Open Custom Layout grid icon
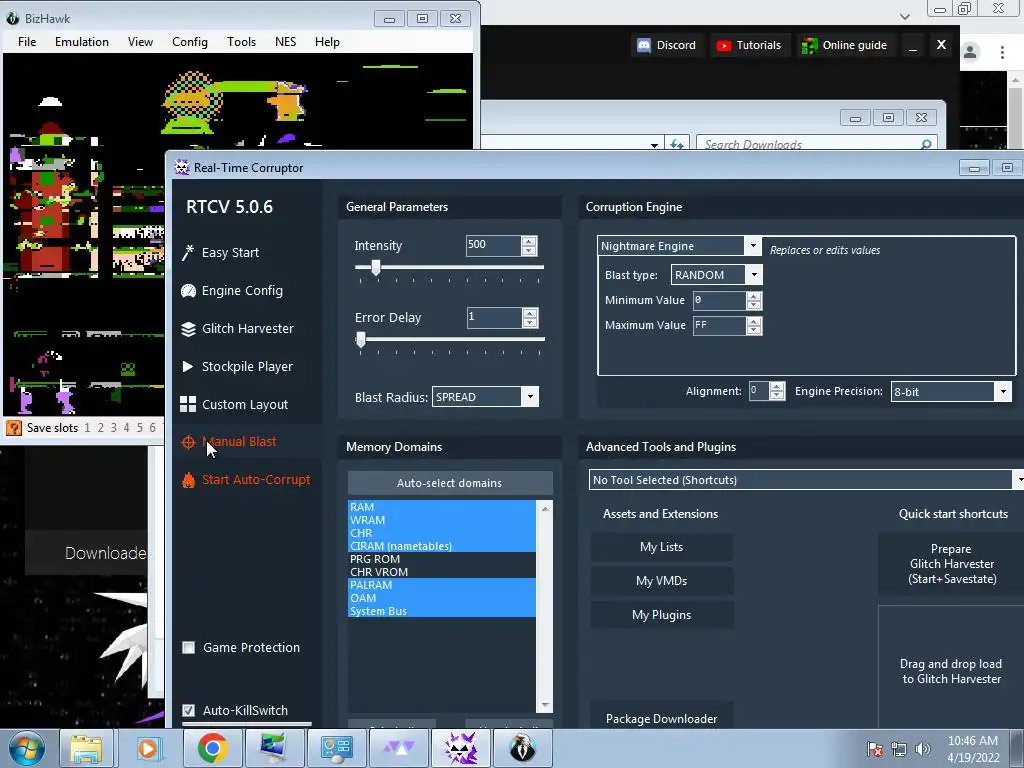1024x768 pixels. pyautogui.click(x=188, y=404)
